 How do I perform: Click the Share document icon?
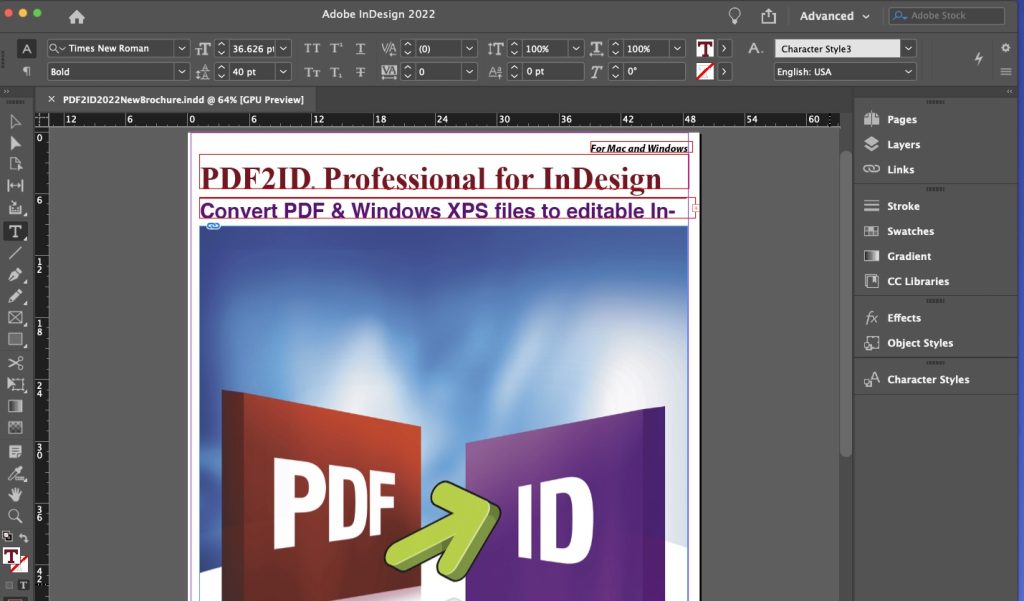tap(768, 16)
